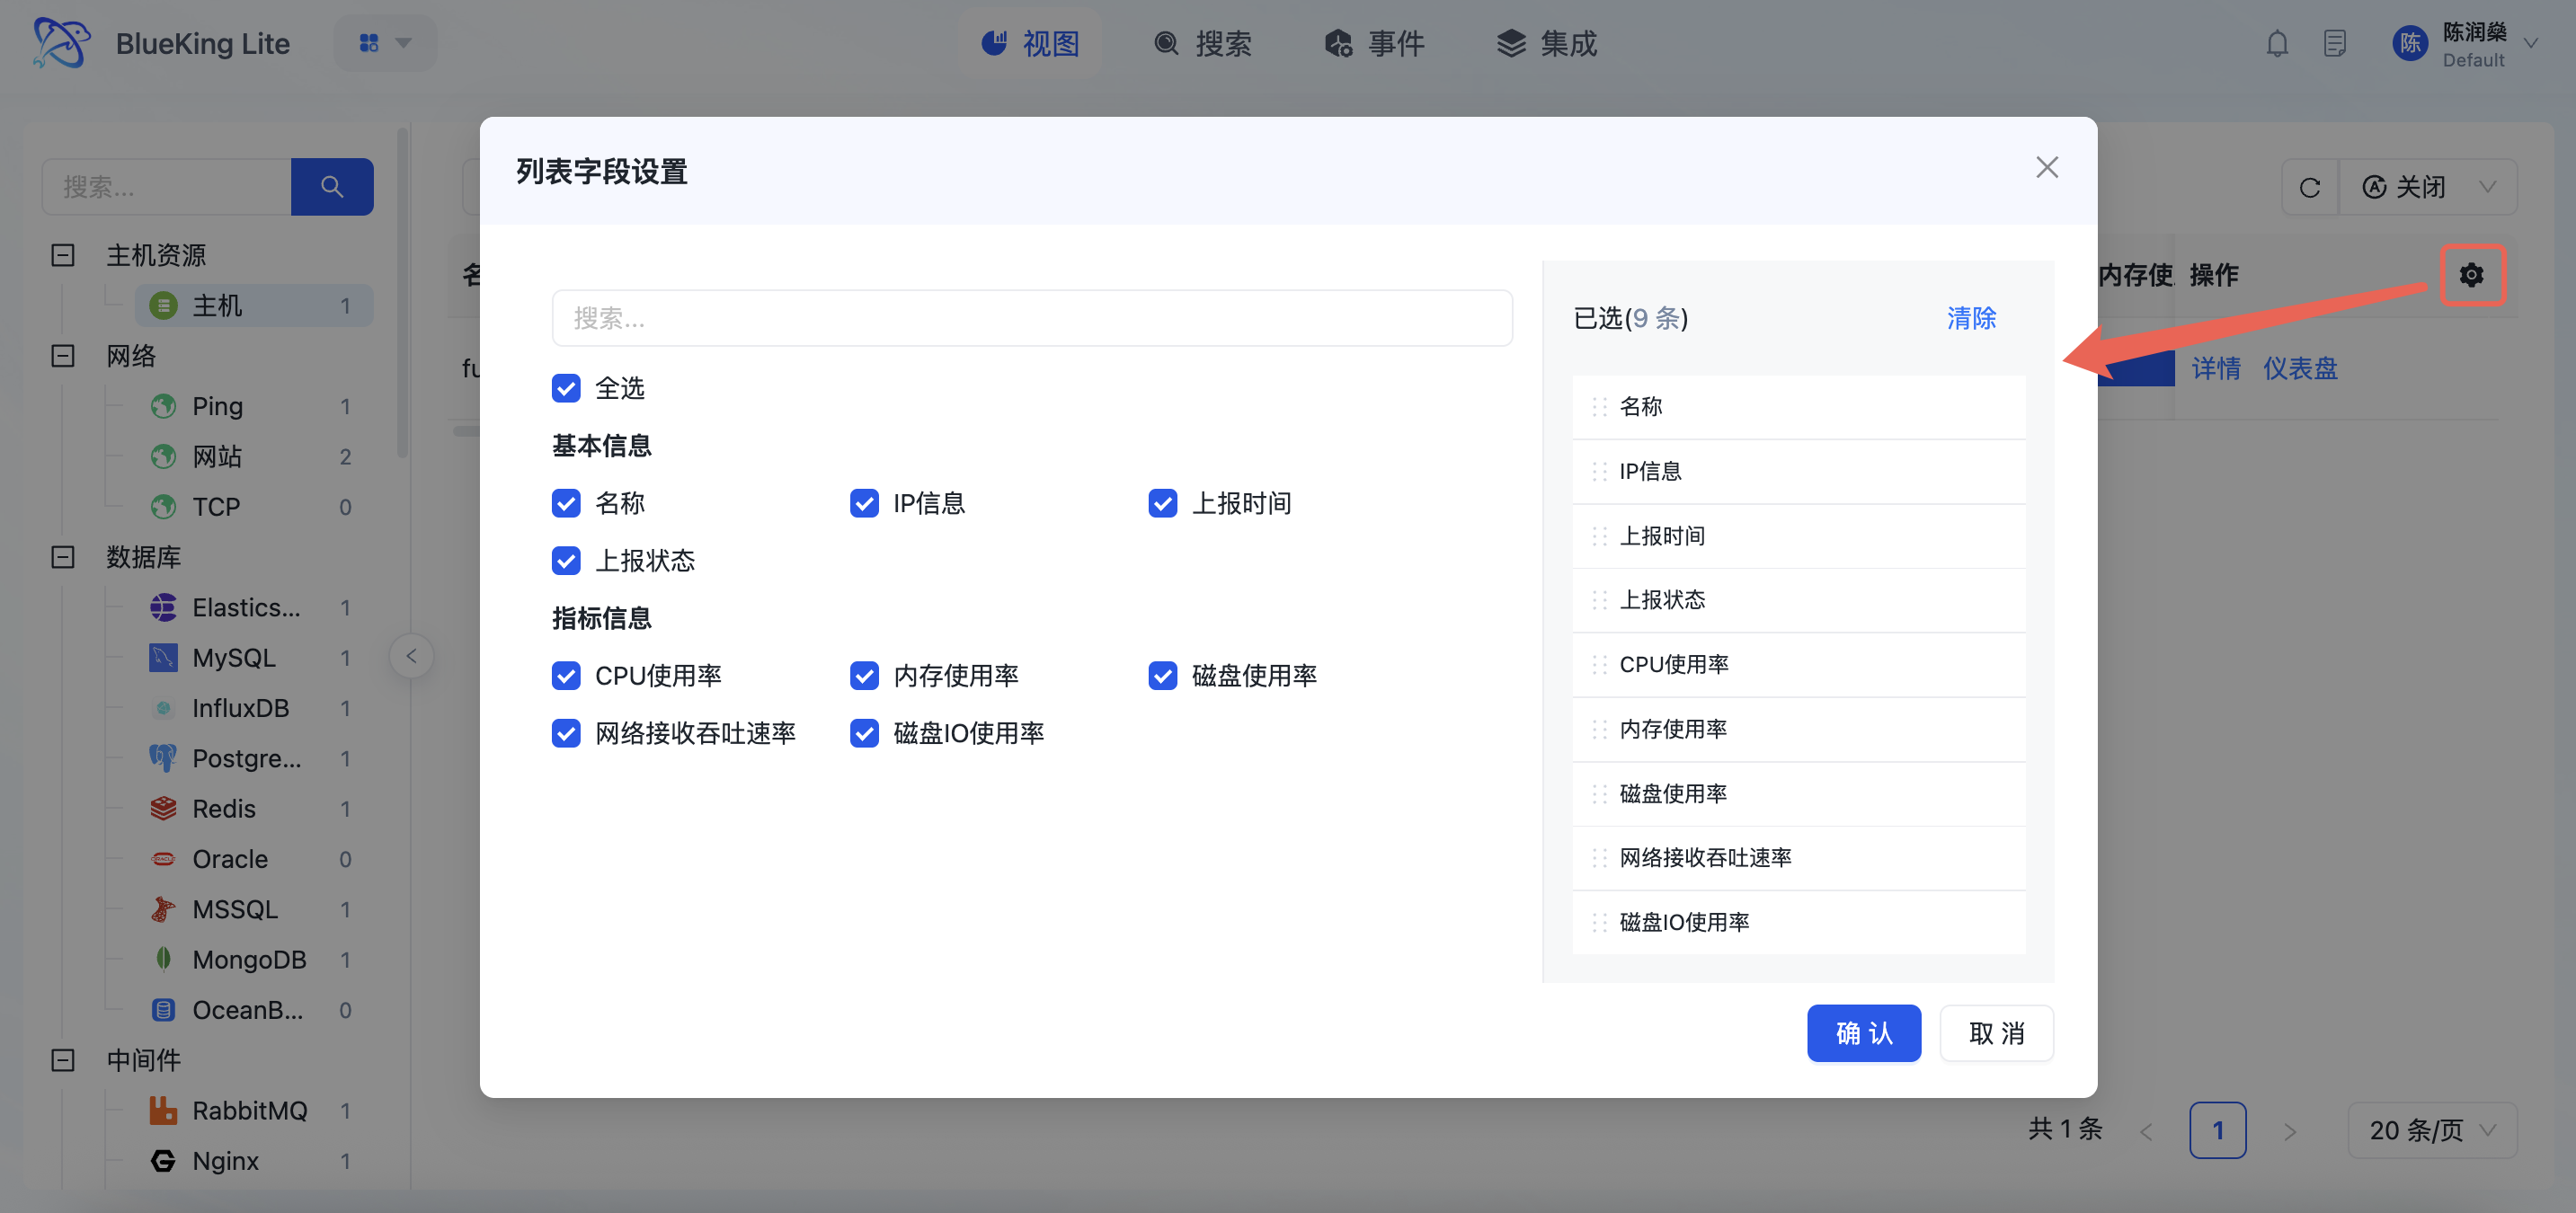Open the app switcher dropdown
The image size is (2576, 1213).
pos(385,43)
